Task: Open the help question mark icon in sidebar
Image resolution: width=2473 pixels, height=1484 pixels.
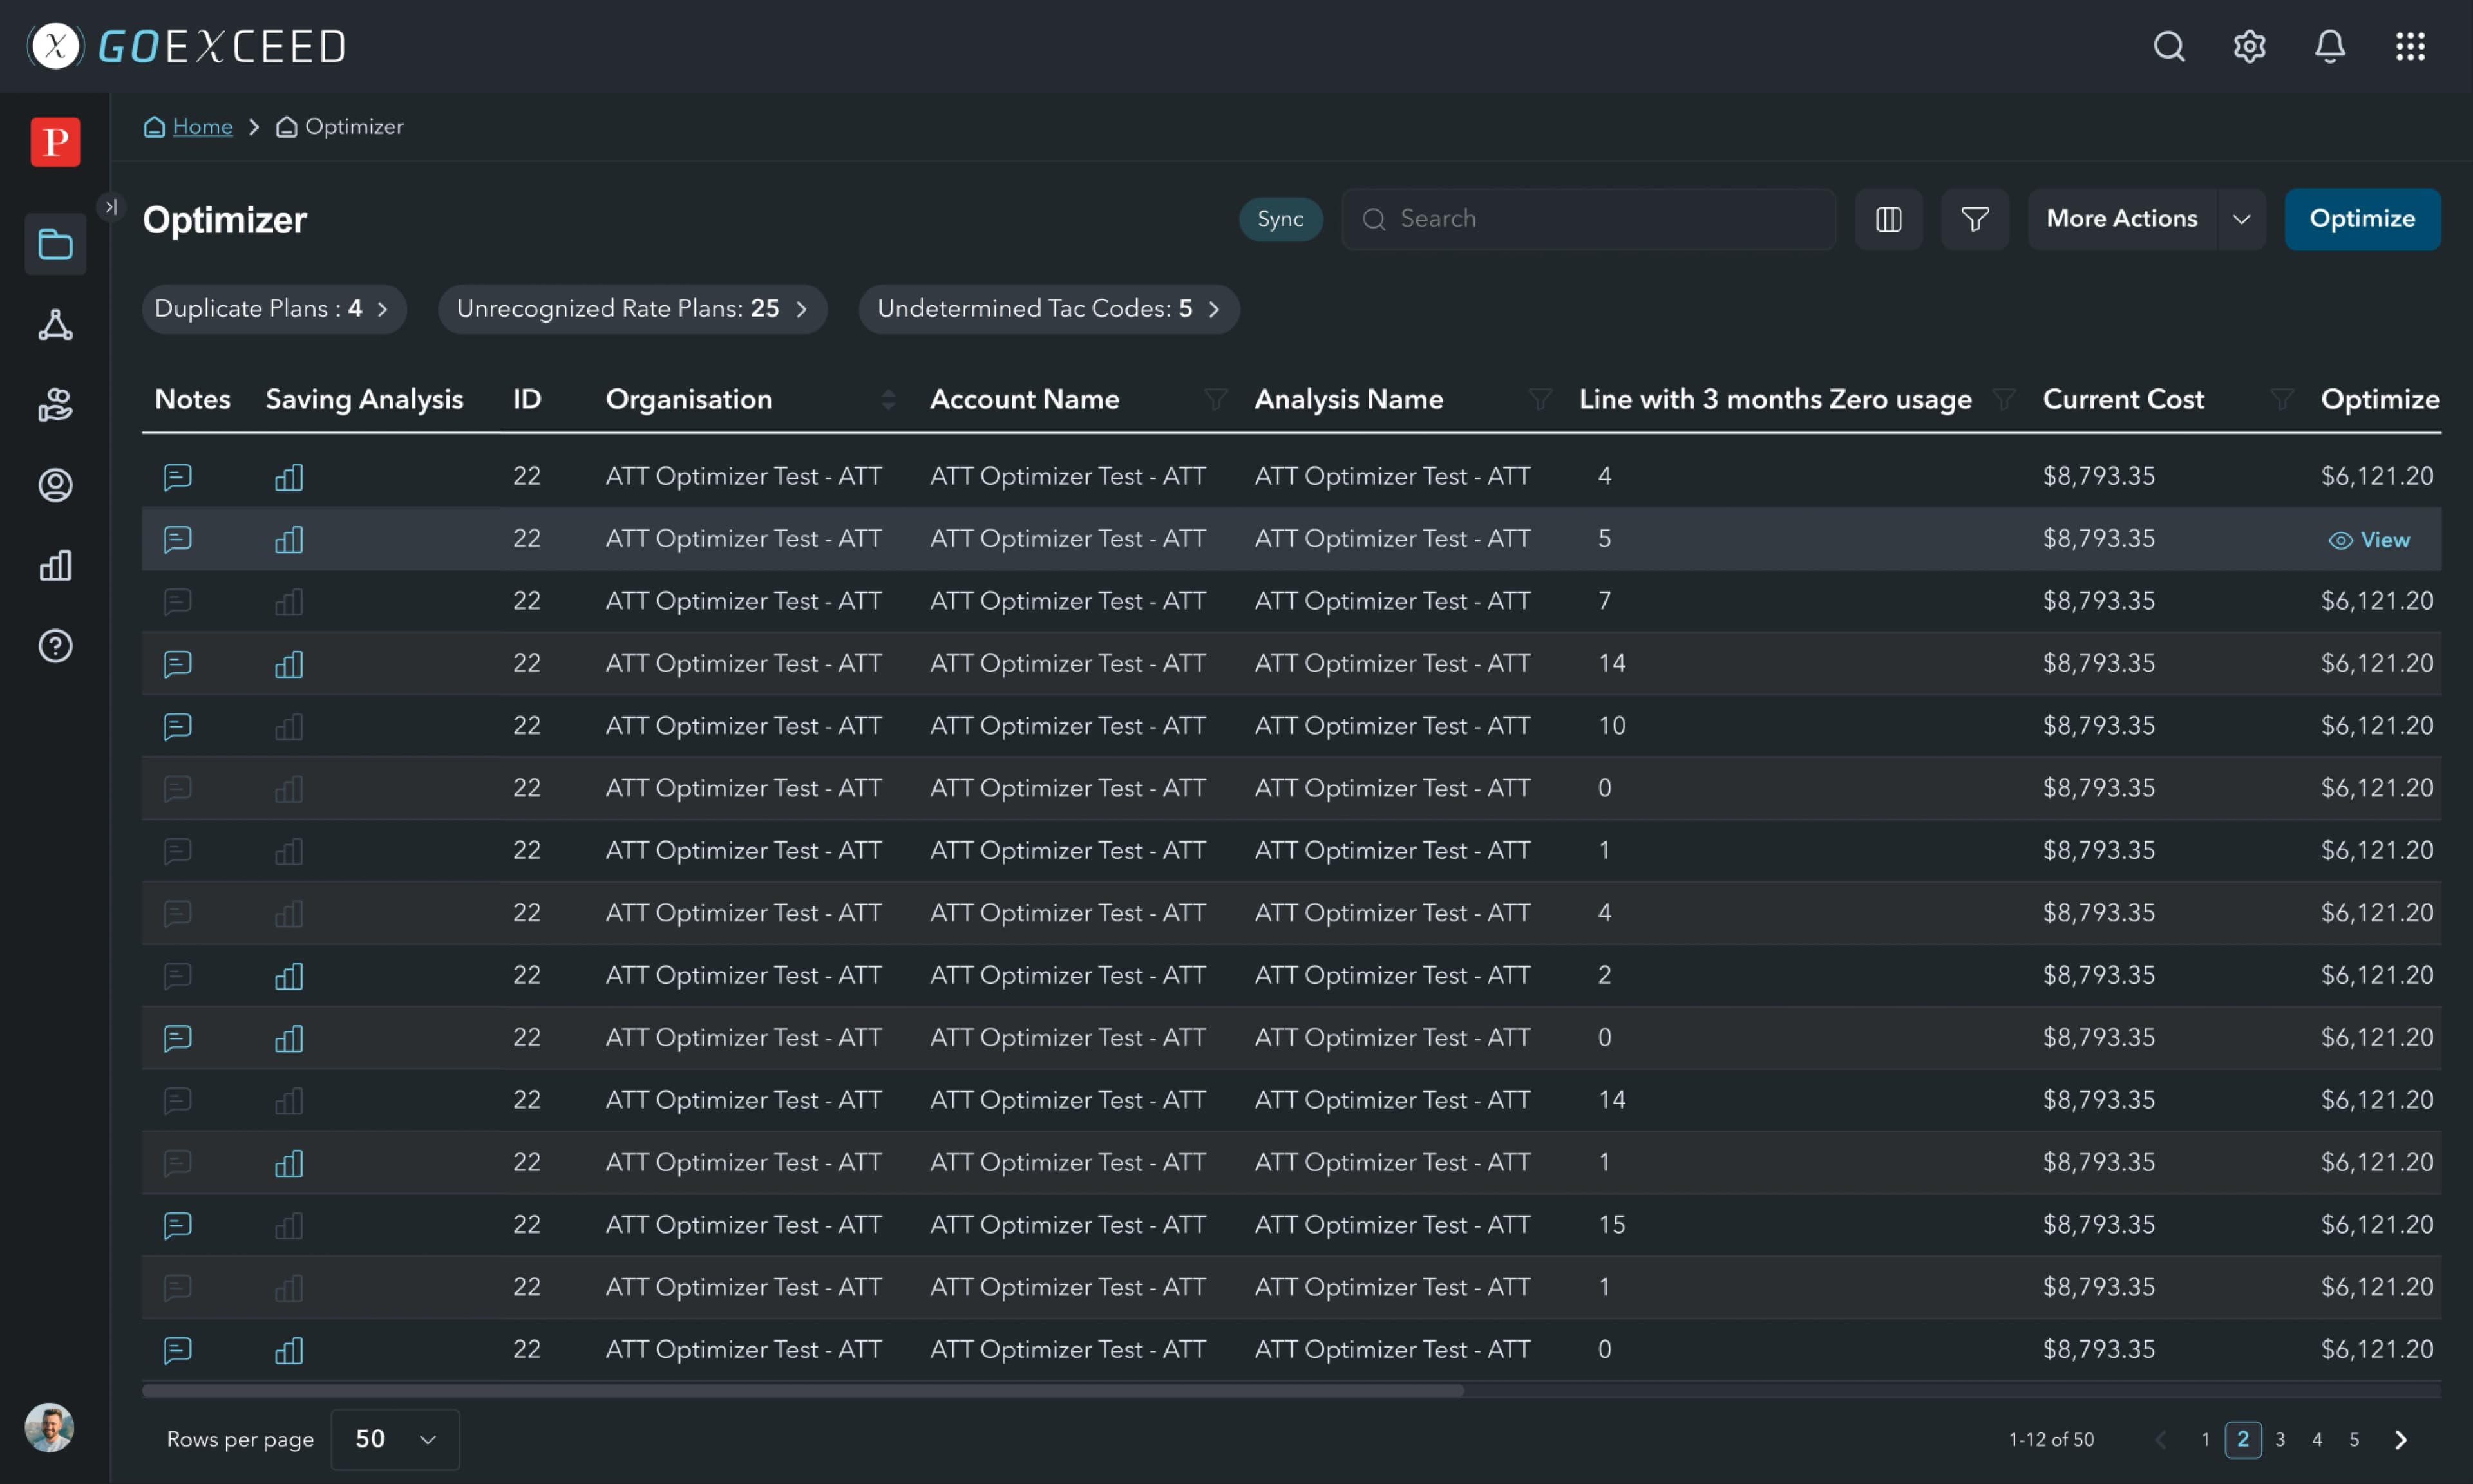Action: (55, 646)
